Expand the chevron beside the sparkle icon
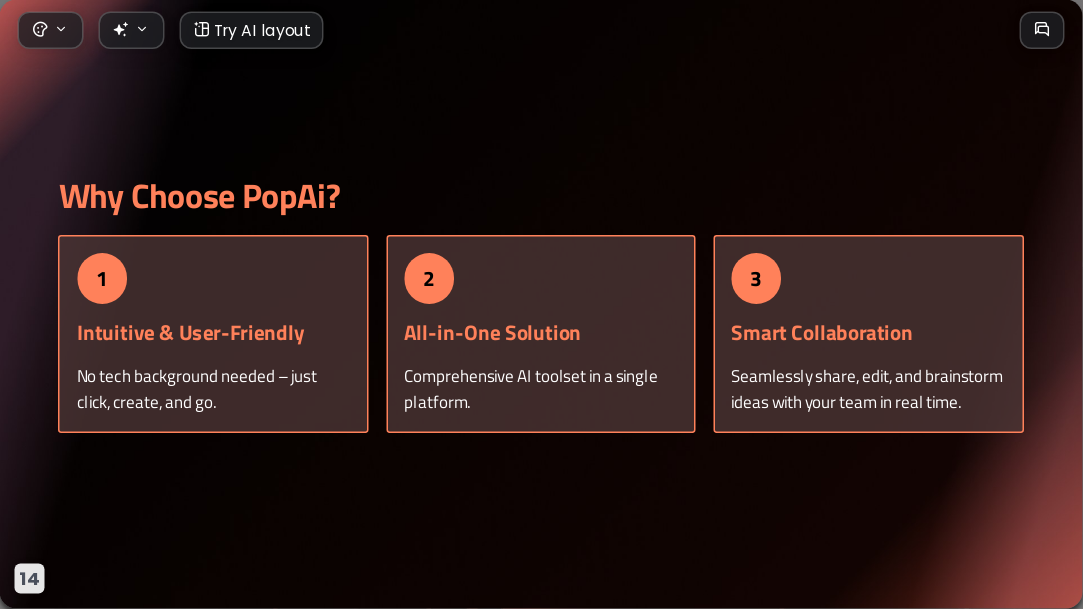 click(x=142, y=30)
